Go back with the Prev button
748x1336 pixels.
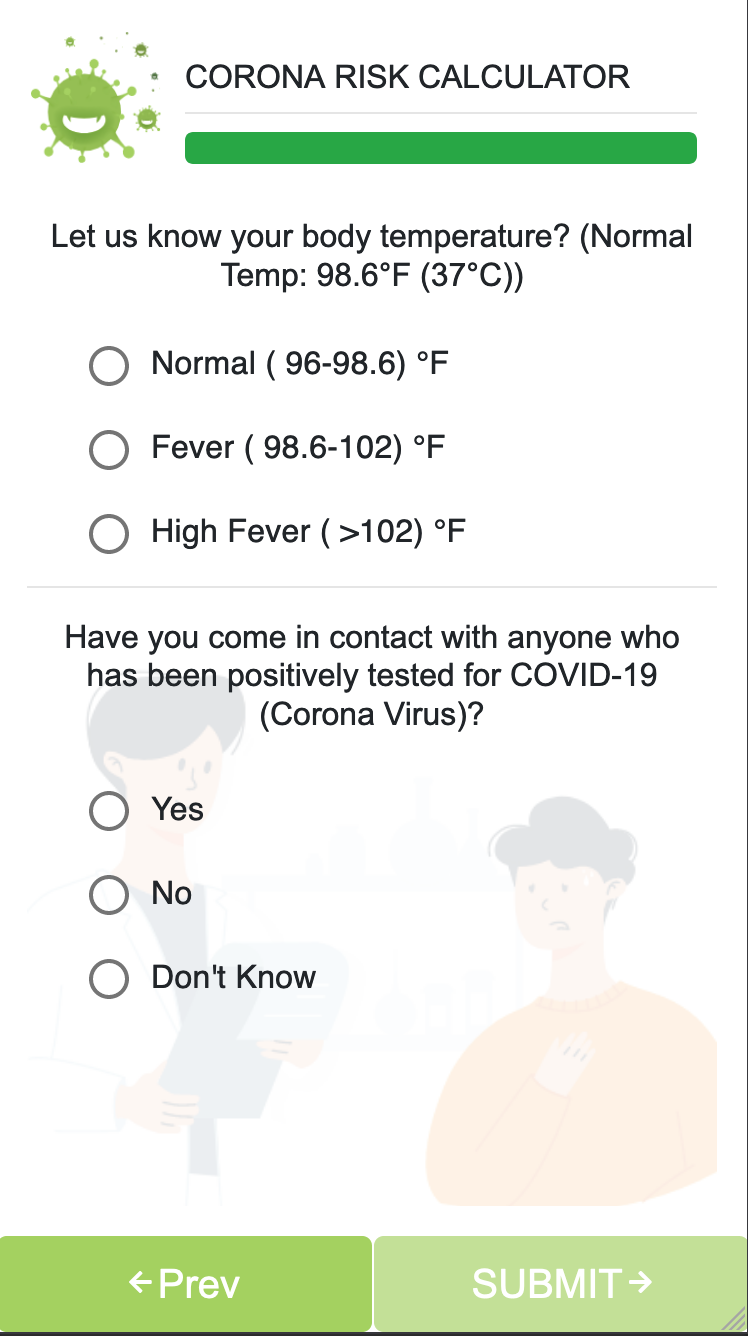point(186,1283)
